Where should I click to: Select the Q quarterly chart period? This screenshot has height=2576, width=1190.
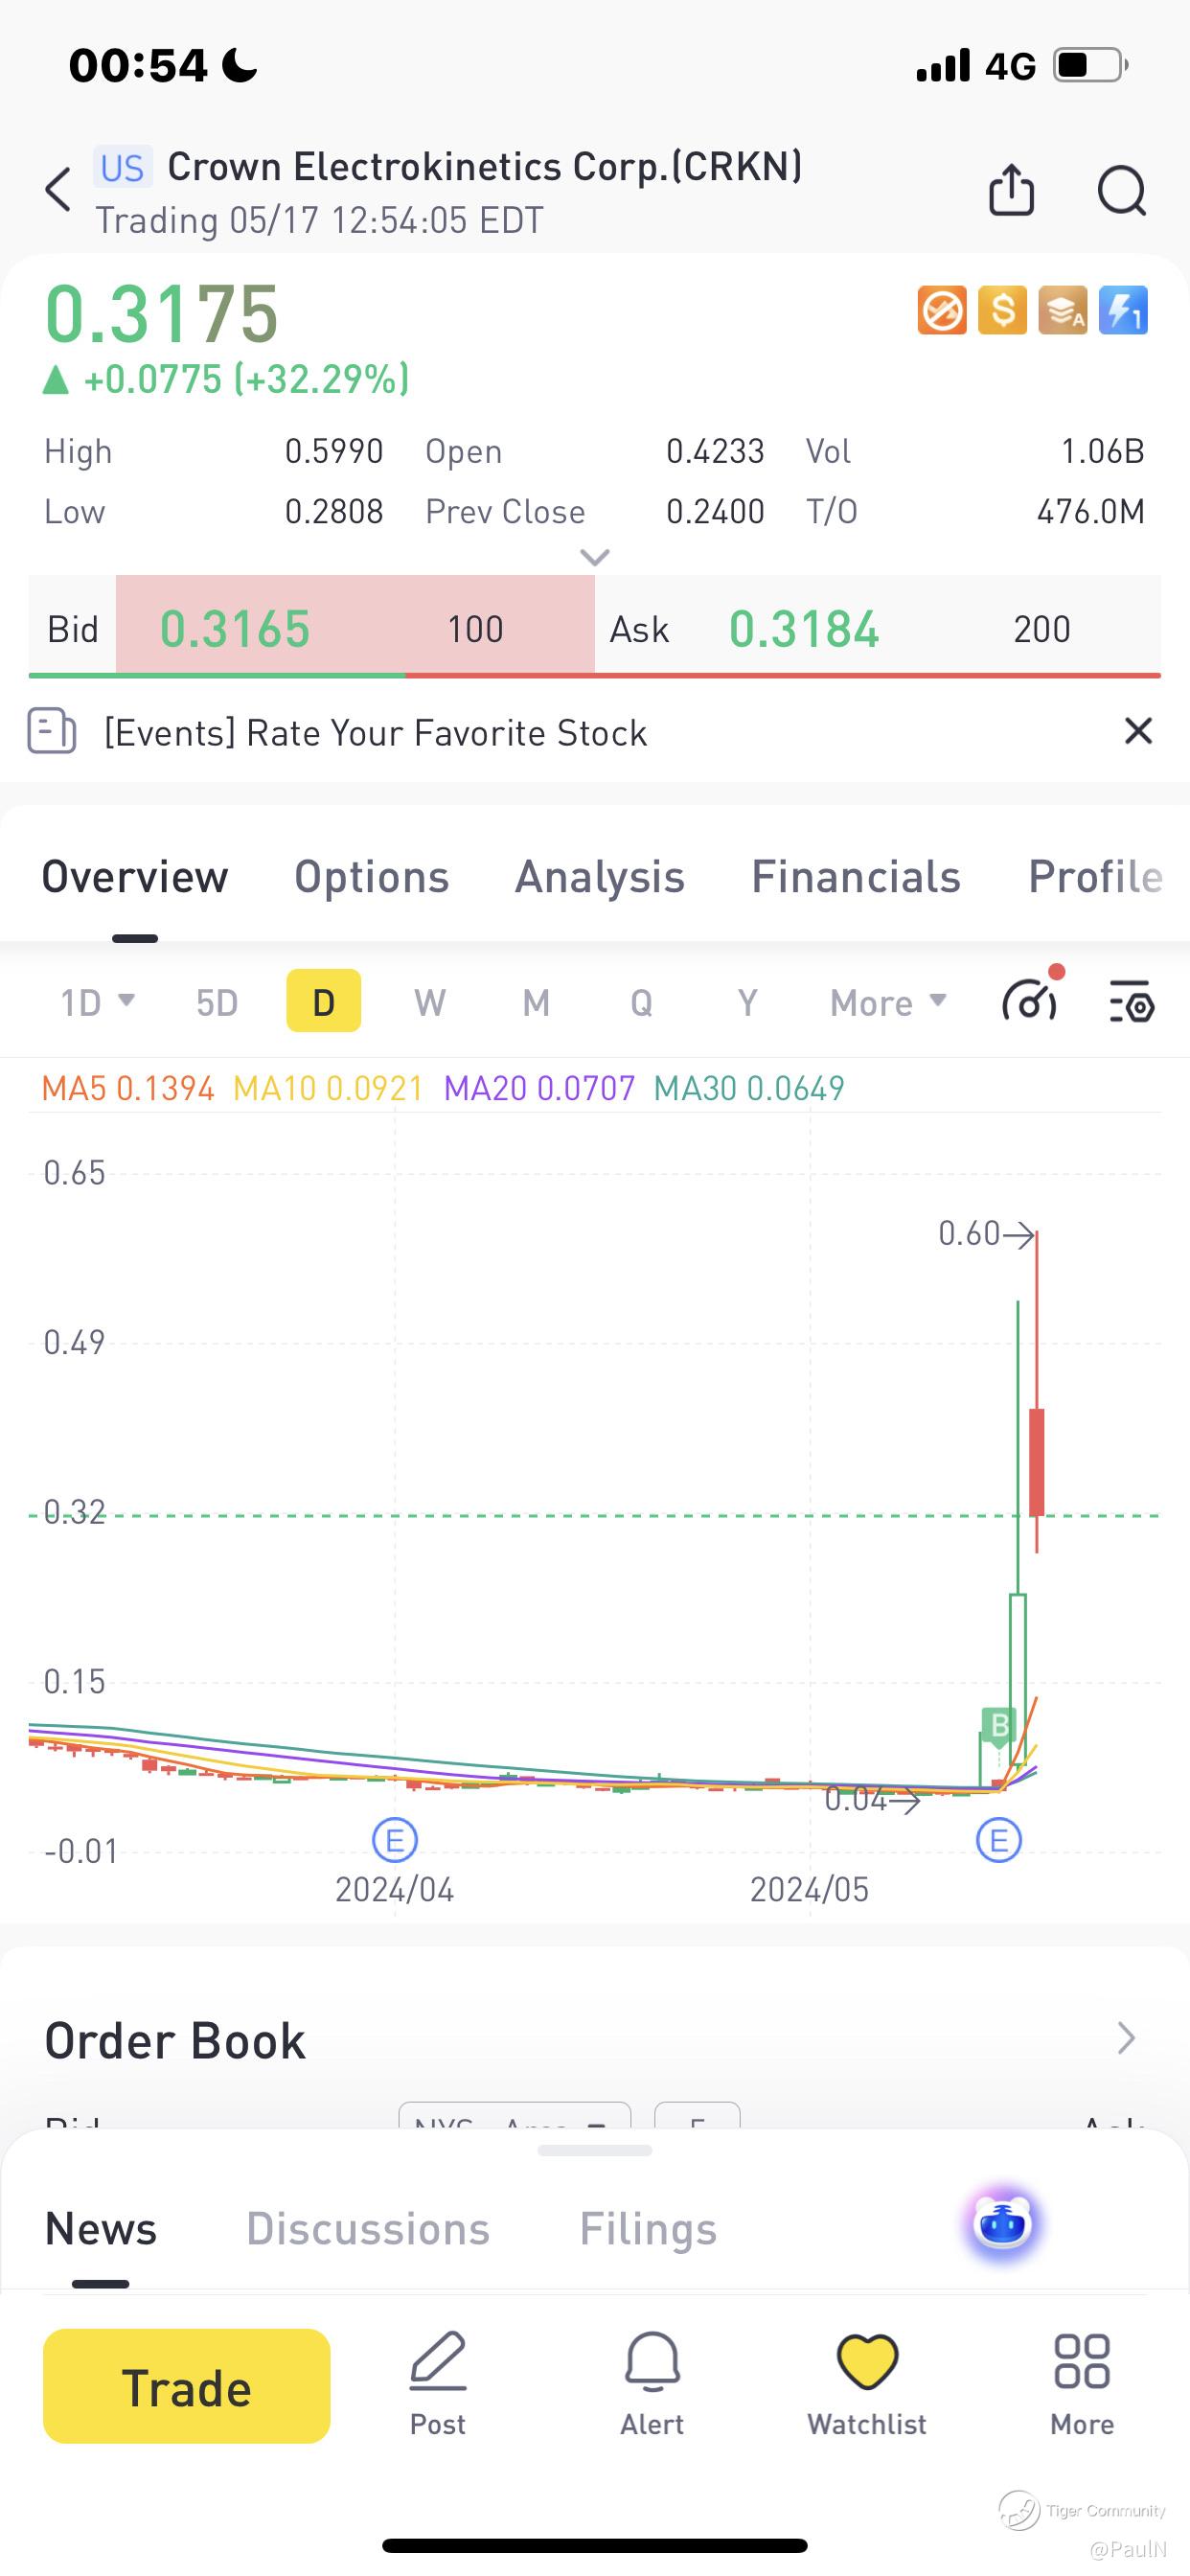(641, 1001)
